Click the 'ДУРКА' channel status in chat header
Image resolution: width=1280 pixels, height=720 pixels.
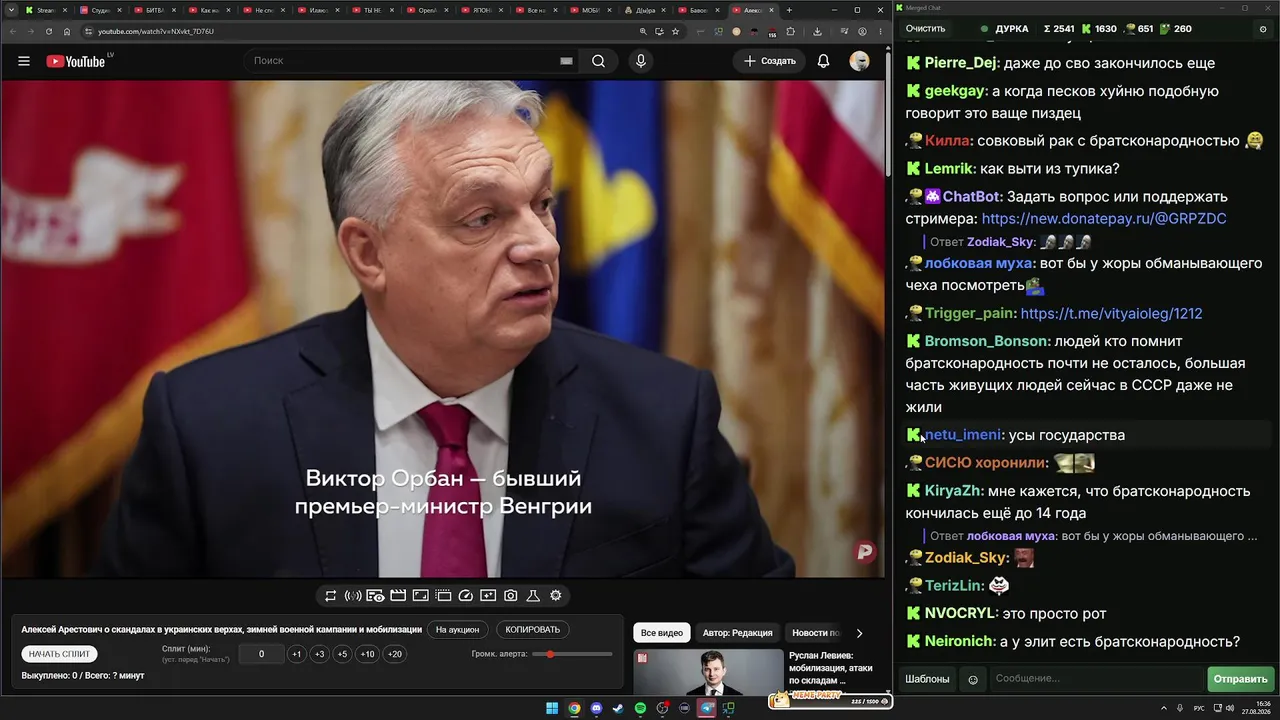(1004, 29)
